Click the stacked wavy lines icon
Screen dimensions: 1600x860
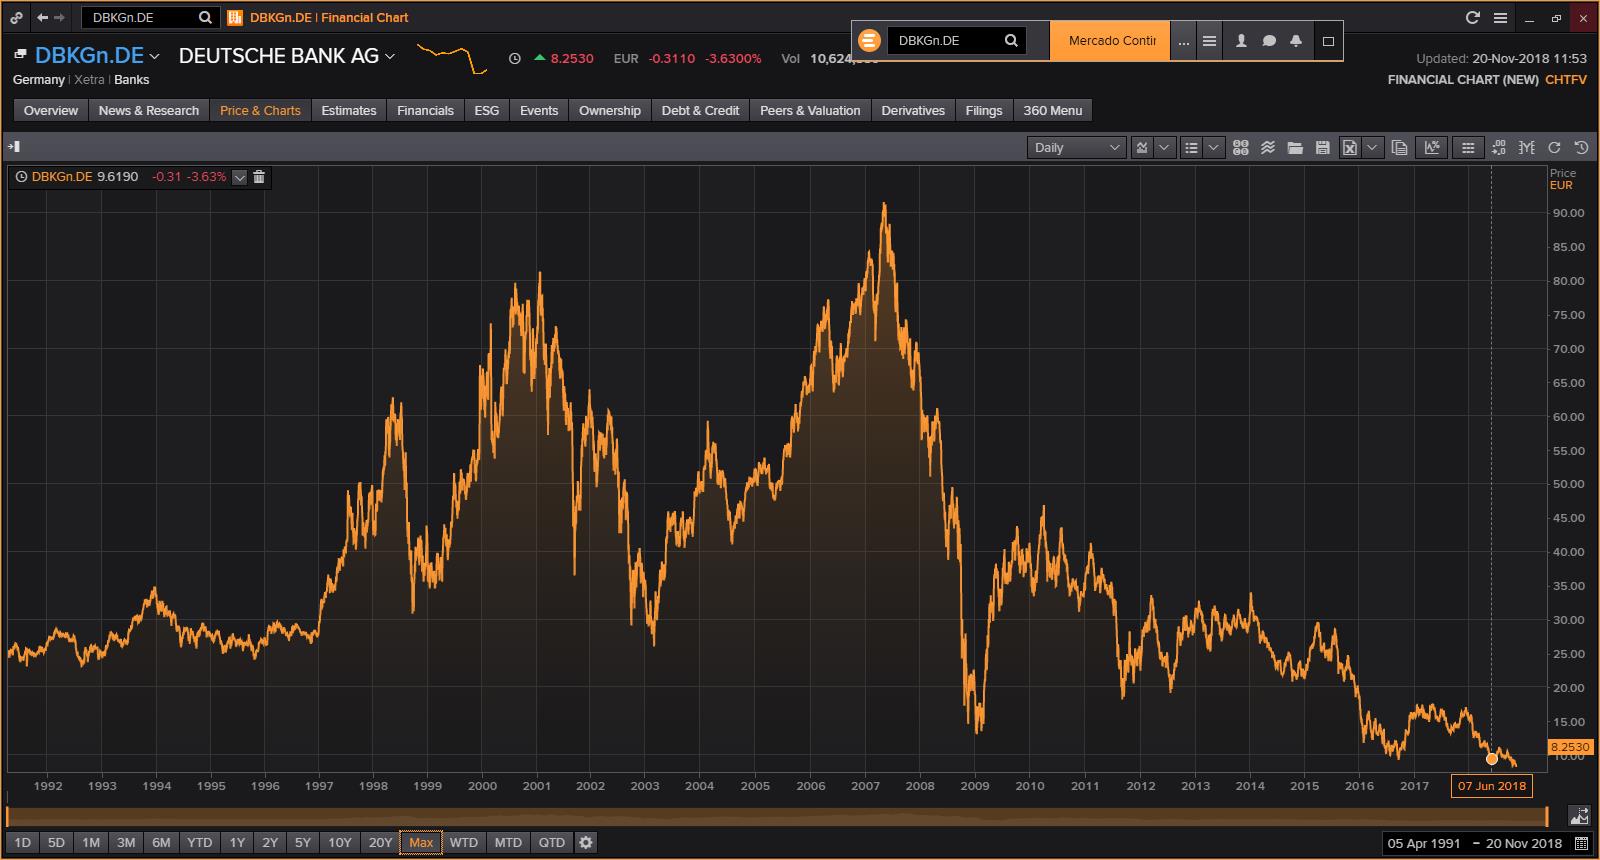click(x=1268, y=147)
